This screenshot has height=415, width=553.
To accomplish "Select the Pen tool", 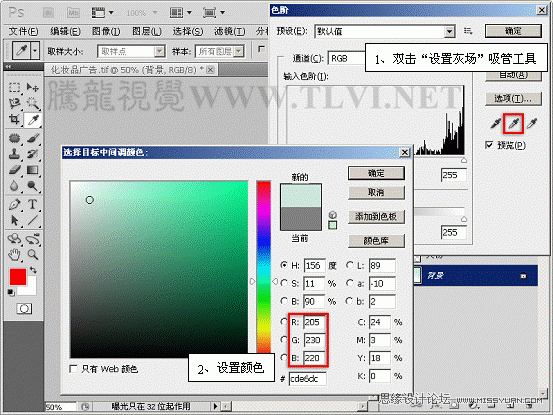I will click(x=15, y=205).
